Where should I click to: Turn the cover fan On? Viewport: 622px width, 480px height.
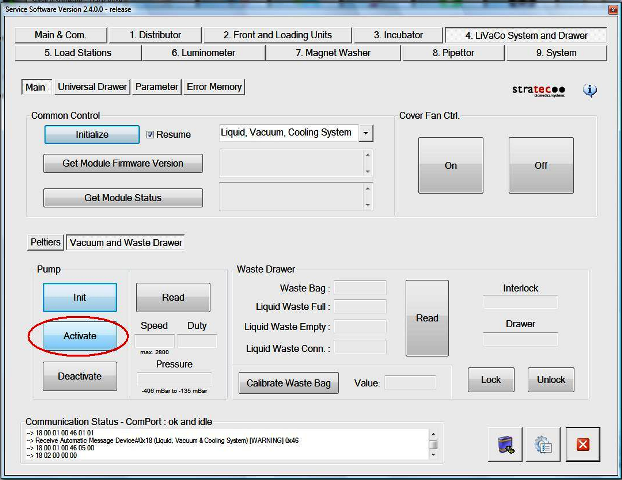point(450,166)
